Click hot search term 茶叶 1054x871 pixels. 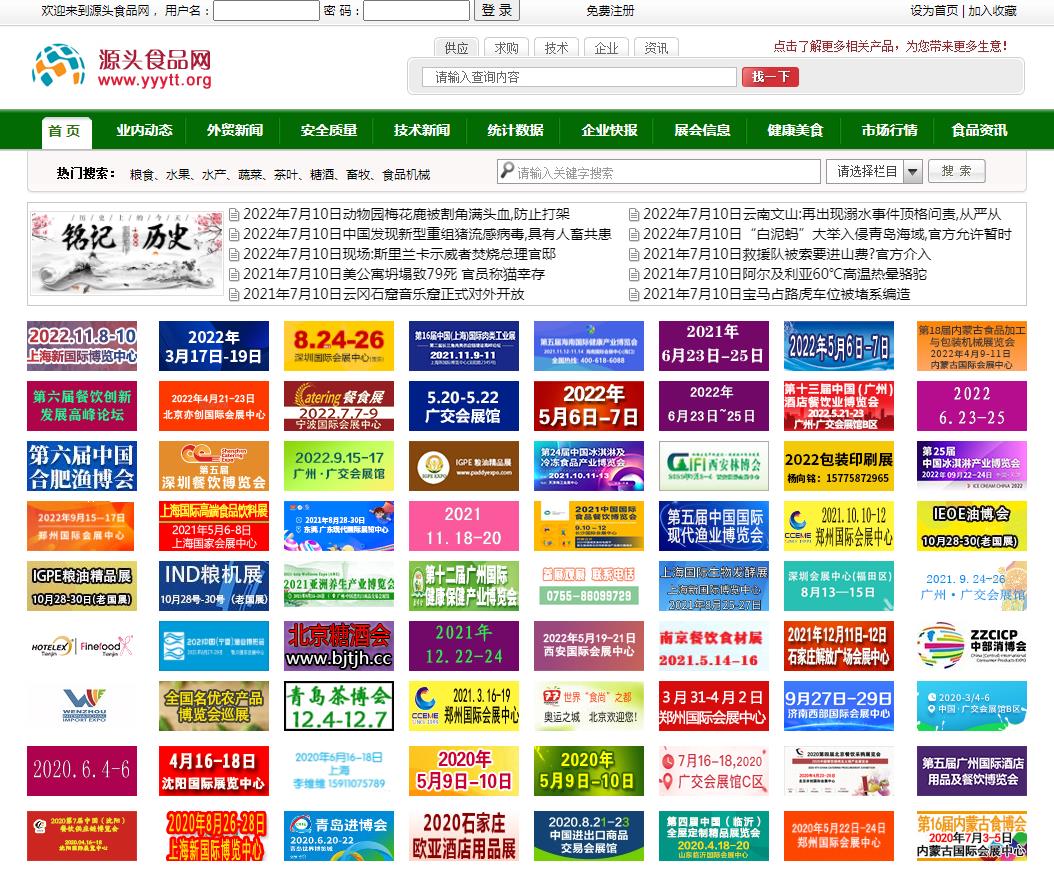coord(286,175)
